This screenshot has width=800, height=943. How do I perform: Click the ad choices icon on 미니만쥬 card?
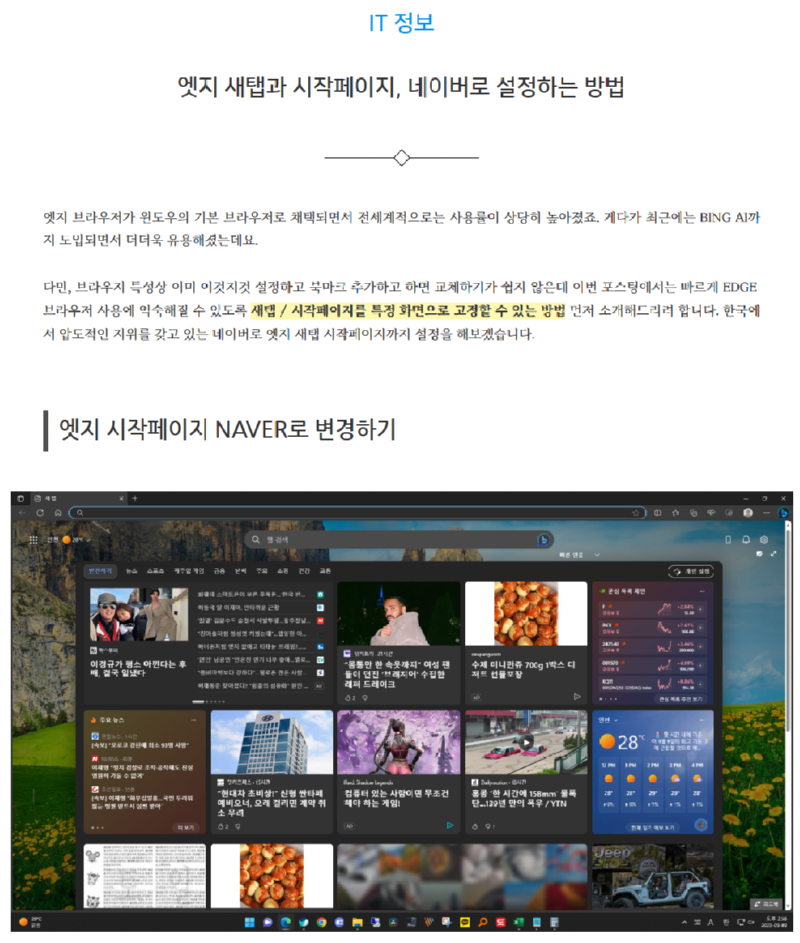click(576, 696)
